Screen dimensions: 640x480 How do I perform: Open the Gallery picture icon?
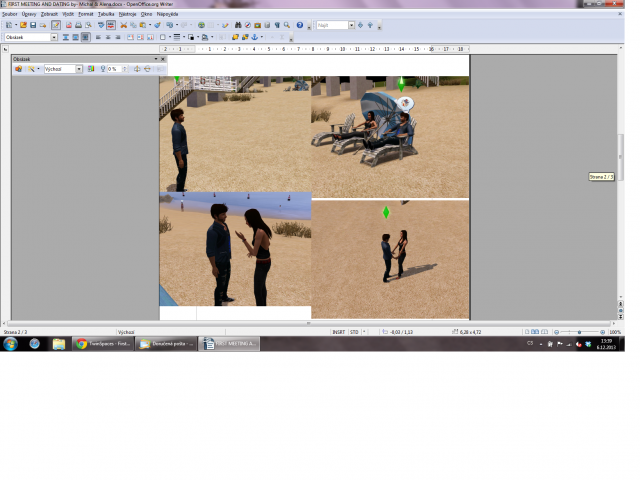point(258,25)
